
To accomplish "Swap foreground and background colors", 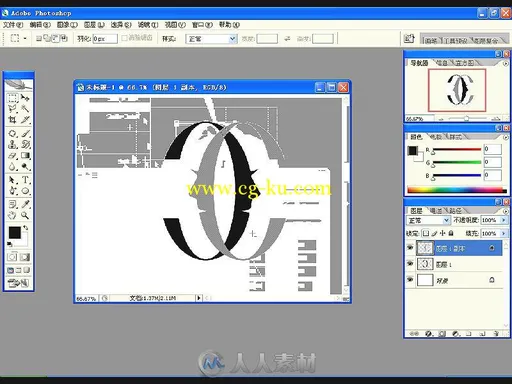I will point(26,228).
